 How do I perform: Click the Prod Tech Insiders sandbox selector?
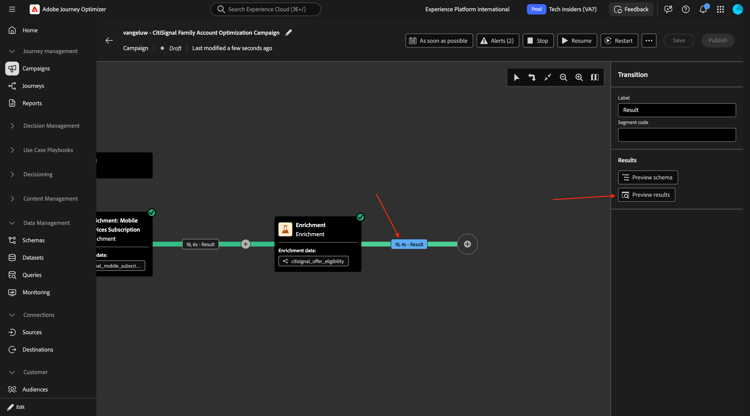pos(562,9)
